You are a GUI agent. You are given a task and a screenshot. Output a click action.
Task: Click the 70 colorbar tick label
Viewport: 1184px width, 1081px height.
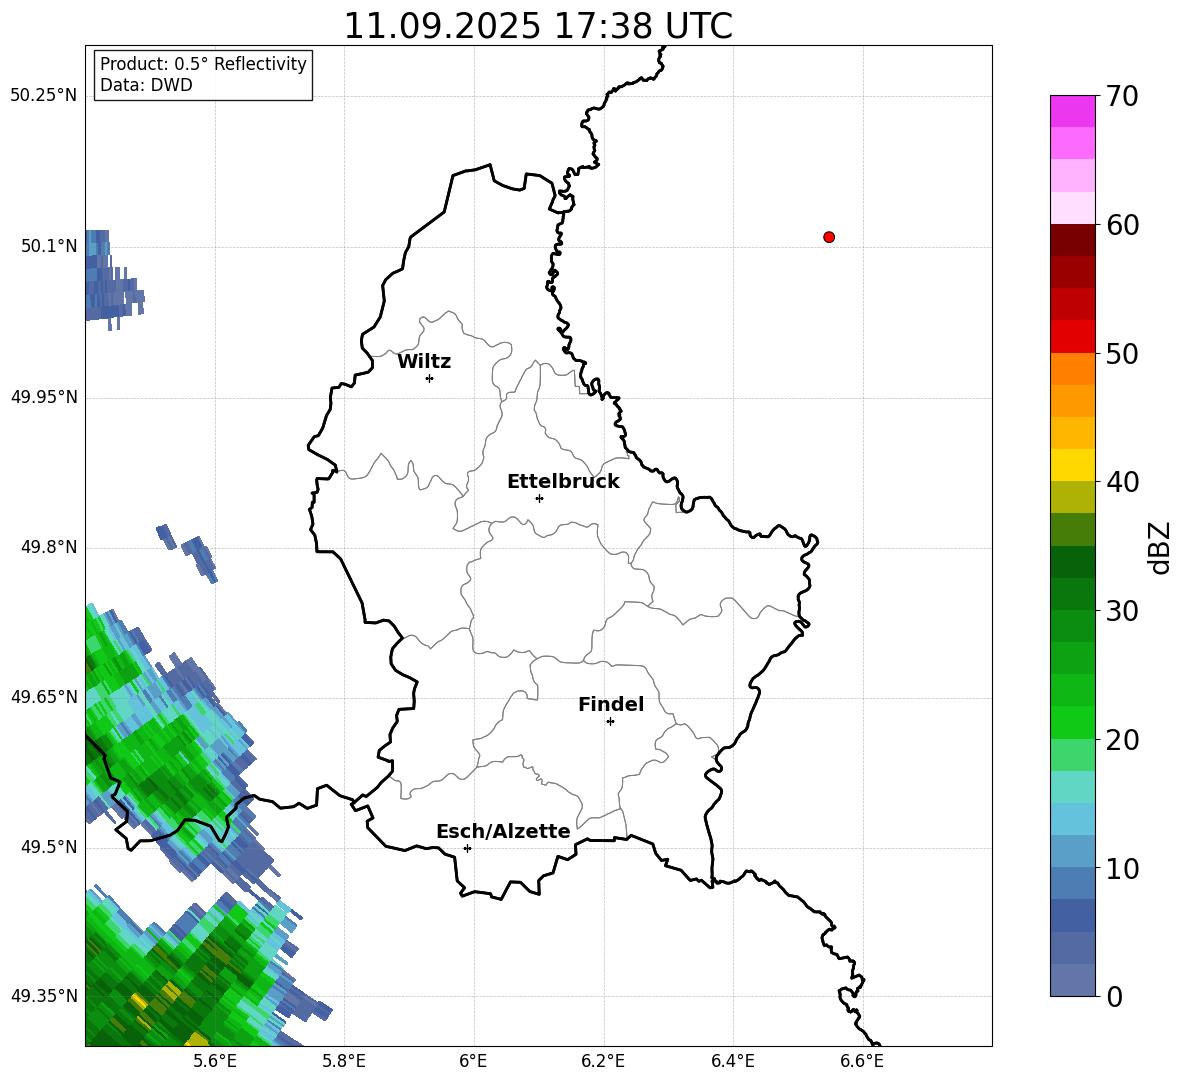1122,97
